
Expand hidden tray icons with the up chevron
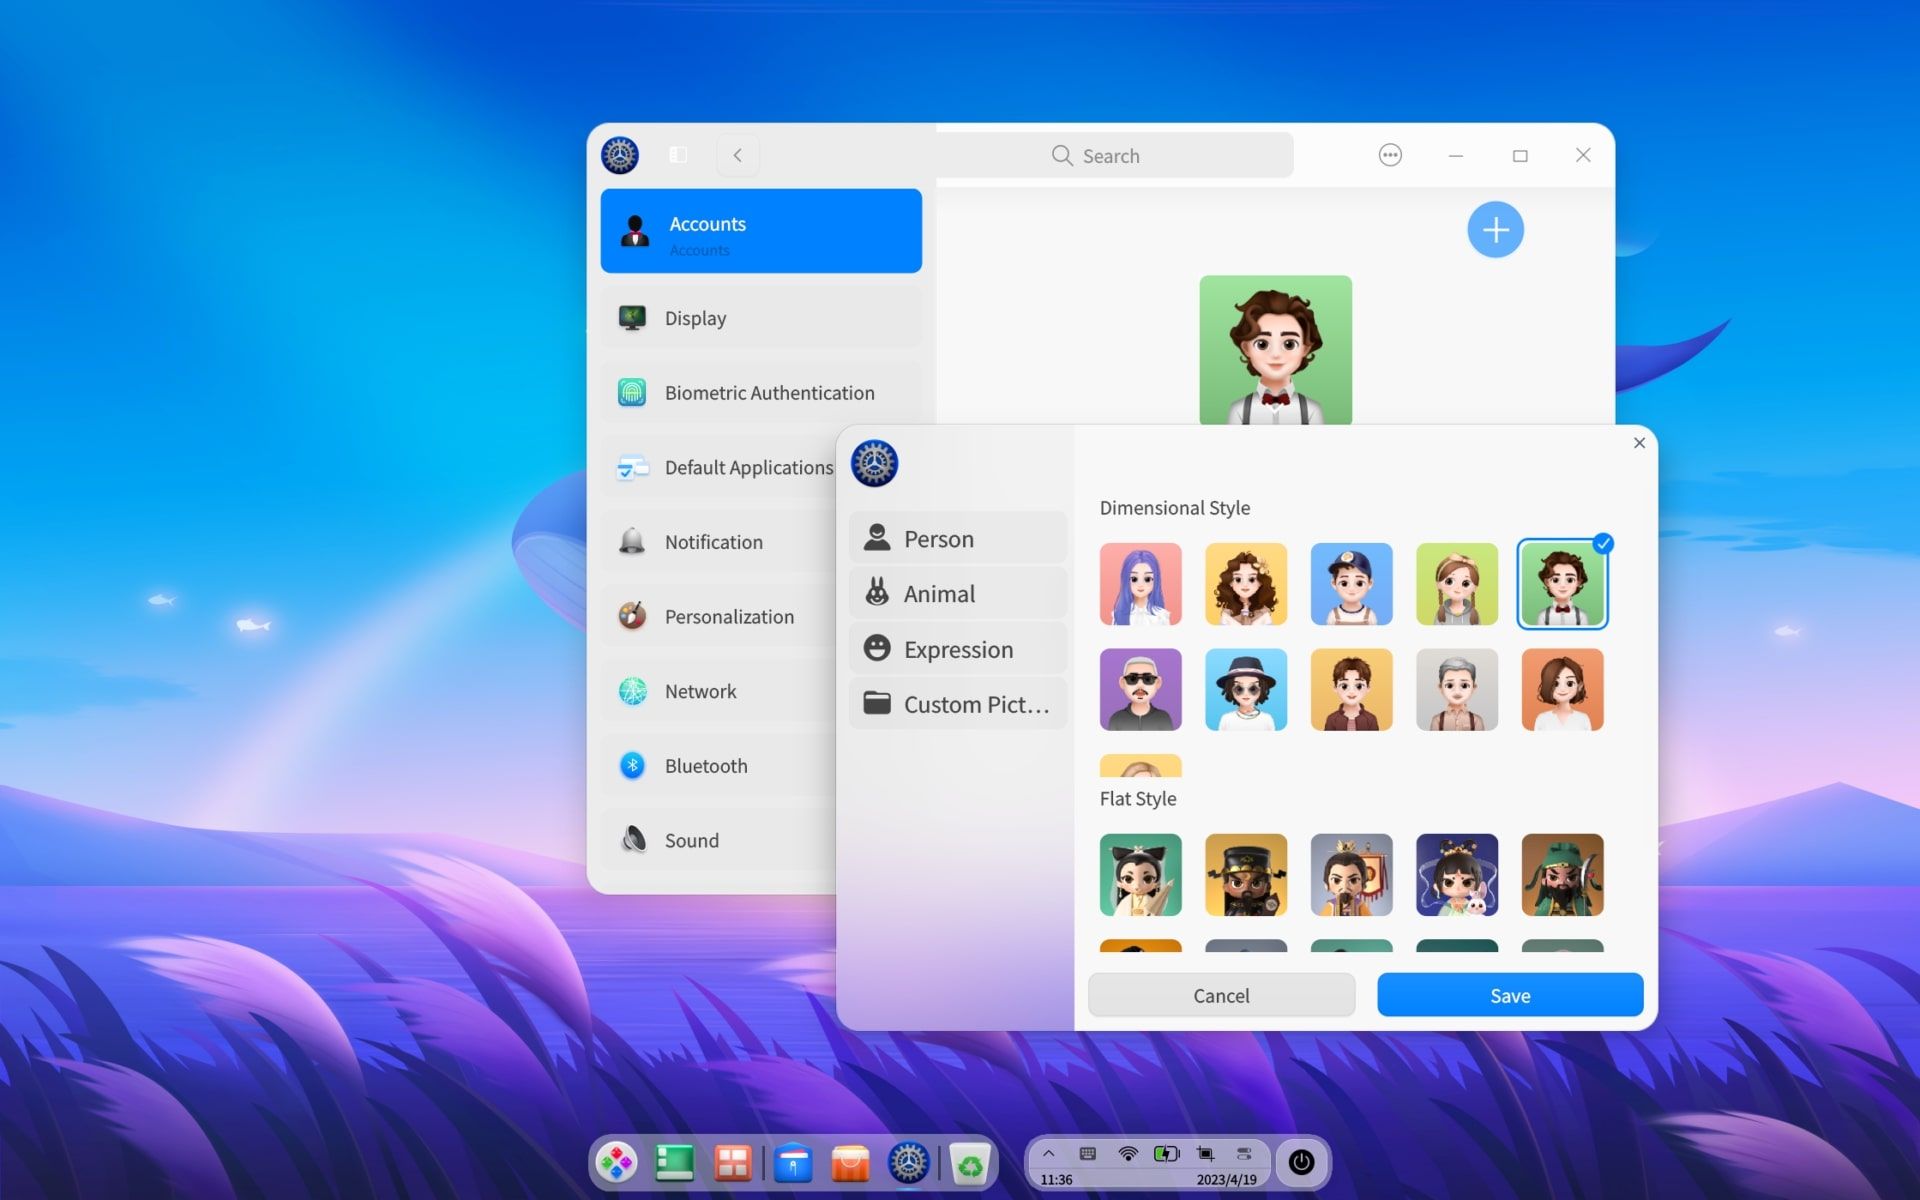click(1049, 1152)
